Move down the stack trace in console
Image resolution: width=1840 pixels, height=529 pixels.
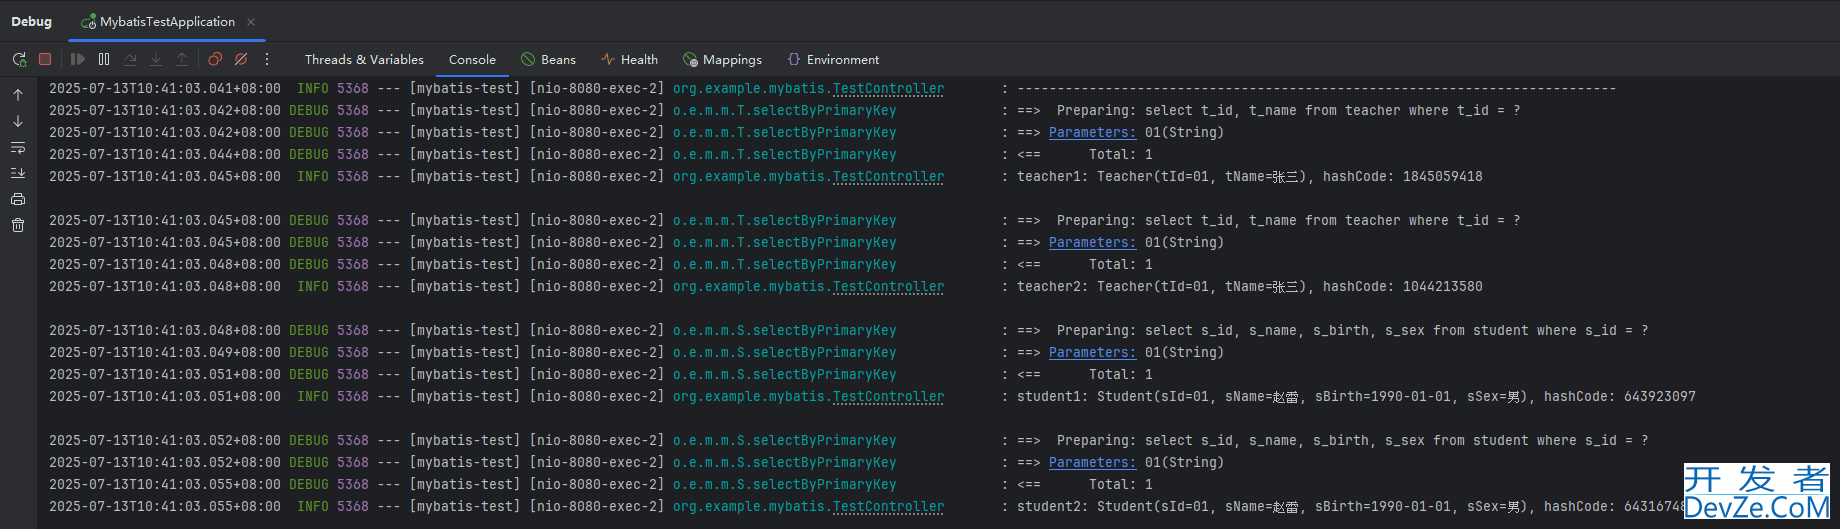point(18,121)
